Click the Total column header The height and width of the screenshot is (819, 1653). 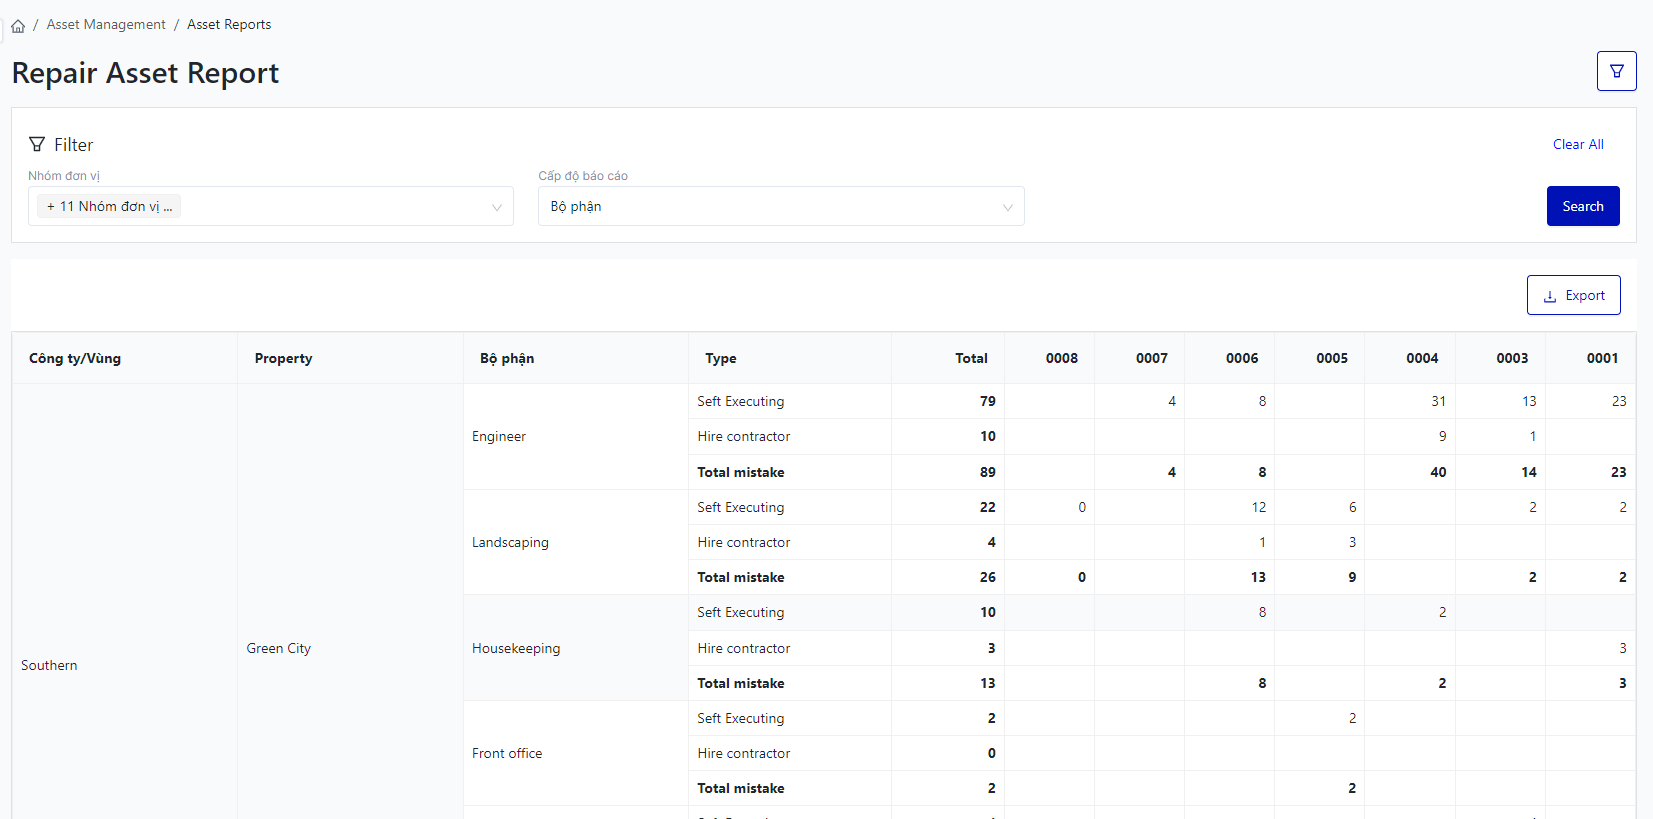click(x=970, y=359)
